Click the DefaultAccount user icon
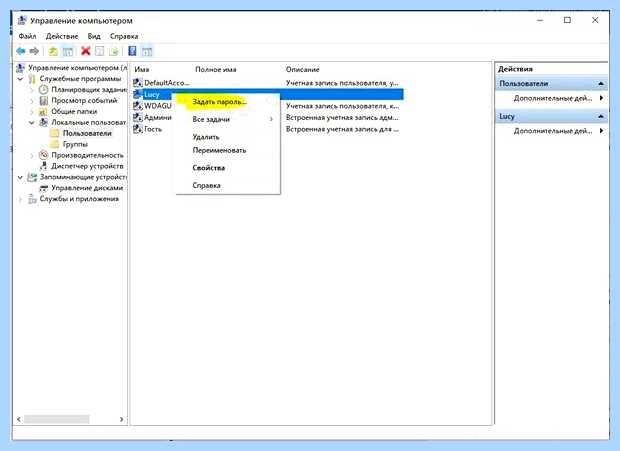Screen dimensions: 620x451 tap(138, 83)
